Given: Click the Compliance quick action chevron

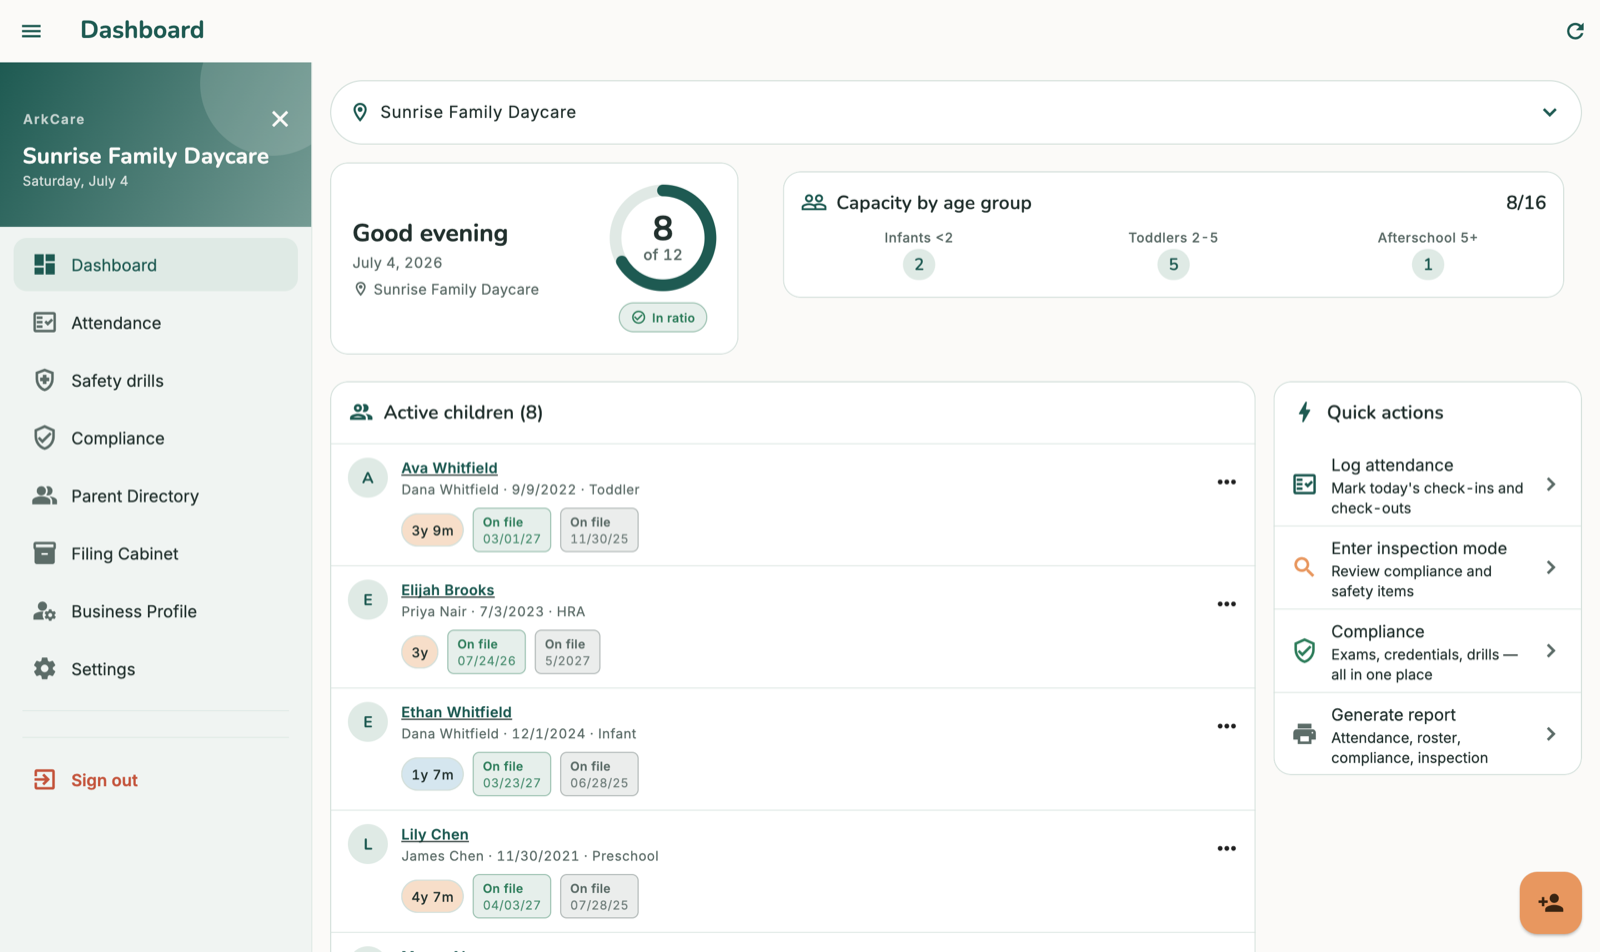Looking at the screenshot, I should pos(1551,651).
